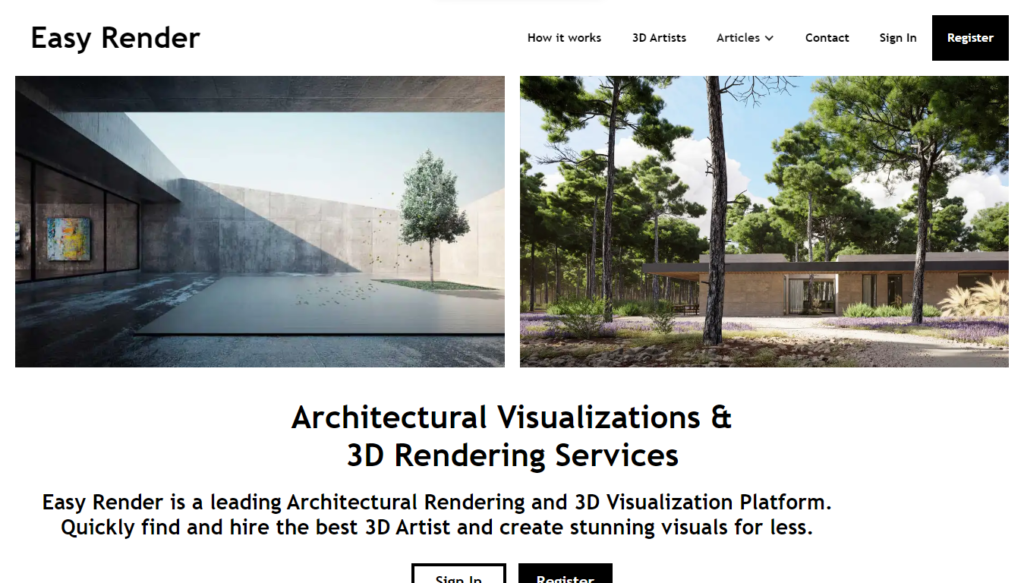The width and height of the screenshot is (1024, 583).
Task: Navigate to the 3D Artists section
Action: point(659,37)
